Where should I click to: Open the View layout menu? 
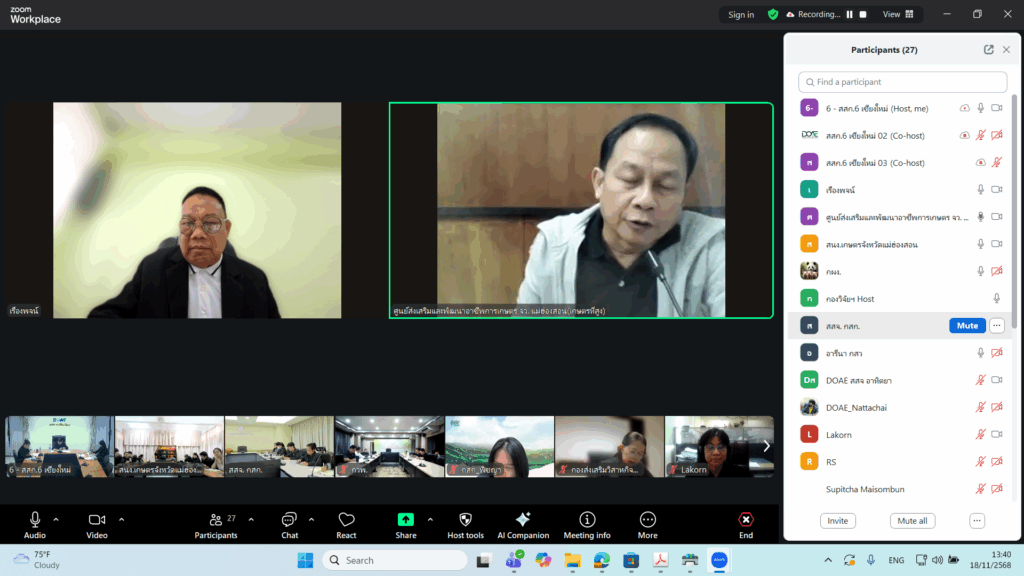coord(898,14)
